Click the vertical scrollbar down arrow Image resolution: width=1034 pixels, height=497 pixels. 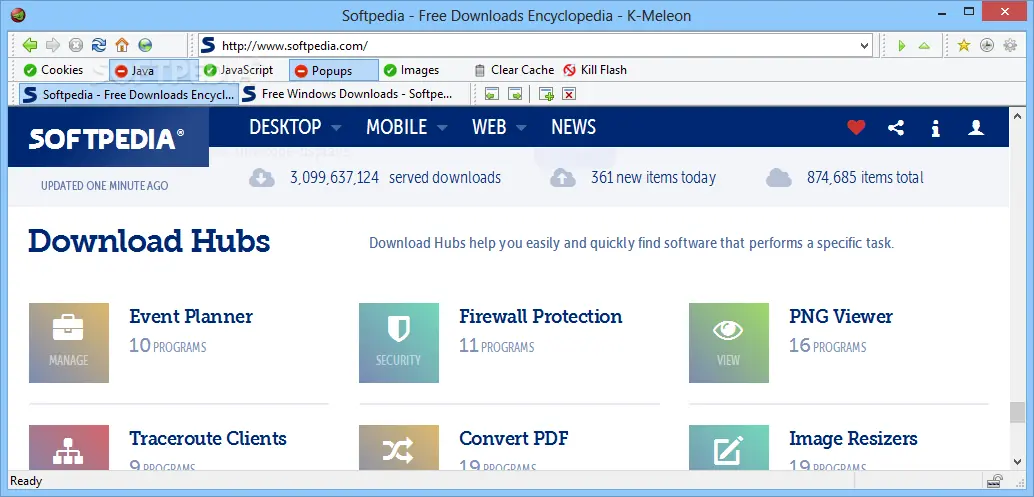click(1018, 461)
